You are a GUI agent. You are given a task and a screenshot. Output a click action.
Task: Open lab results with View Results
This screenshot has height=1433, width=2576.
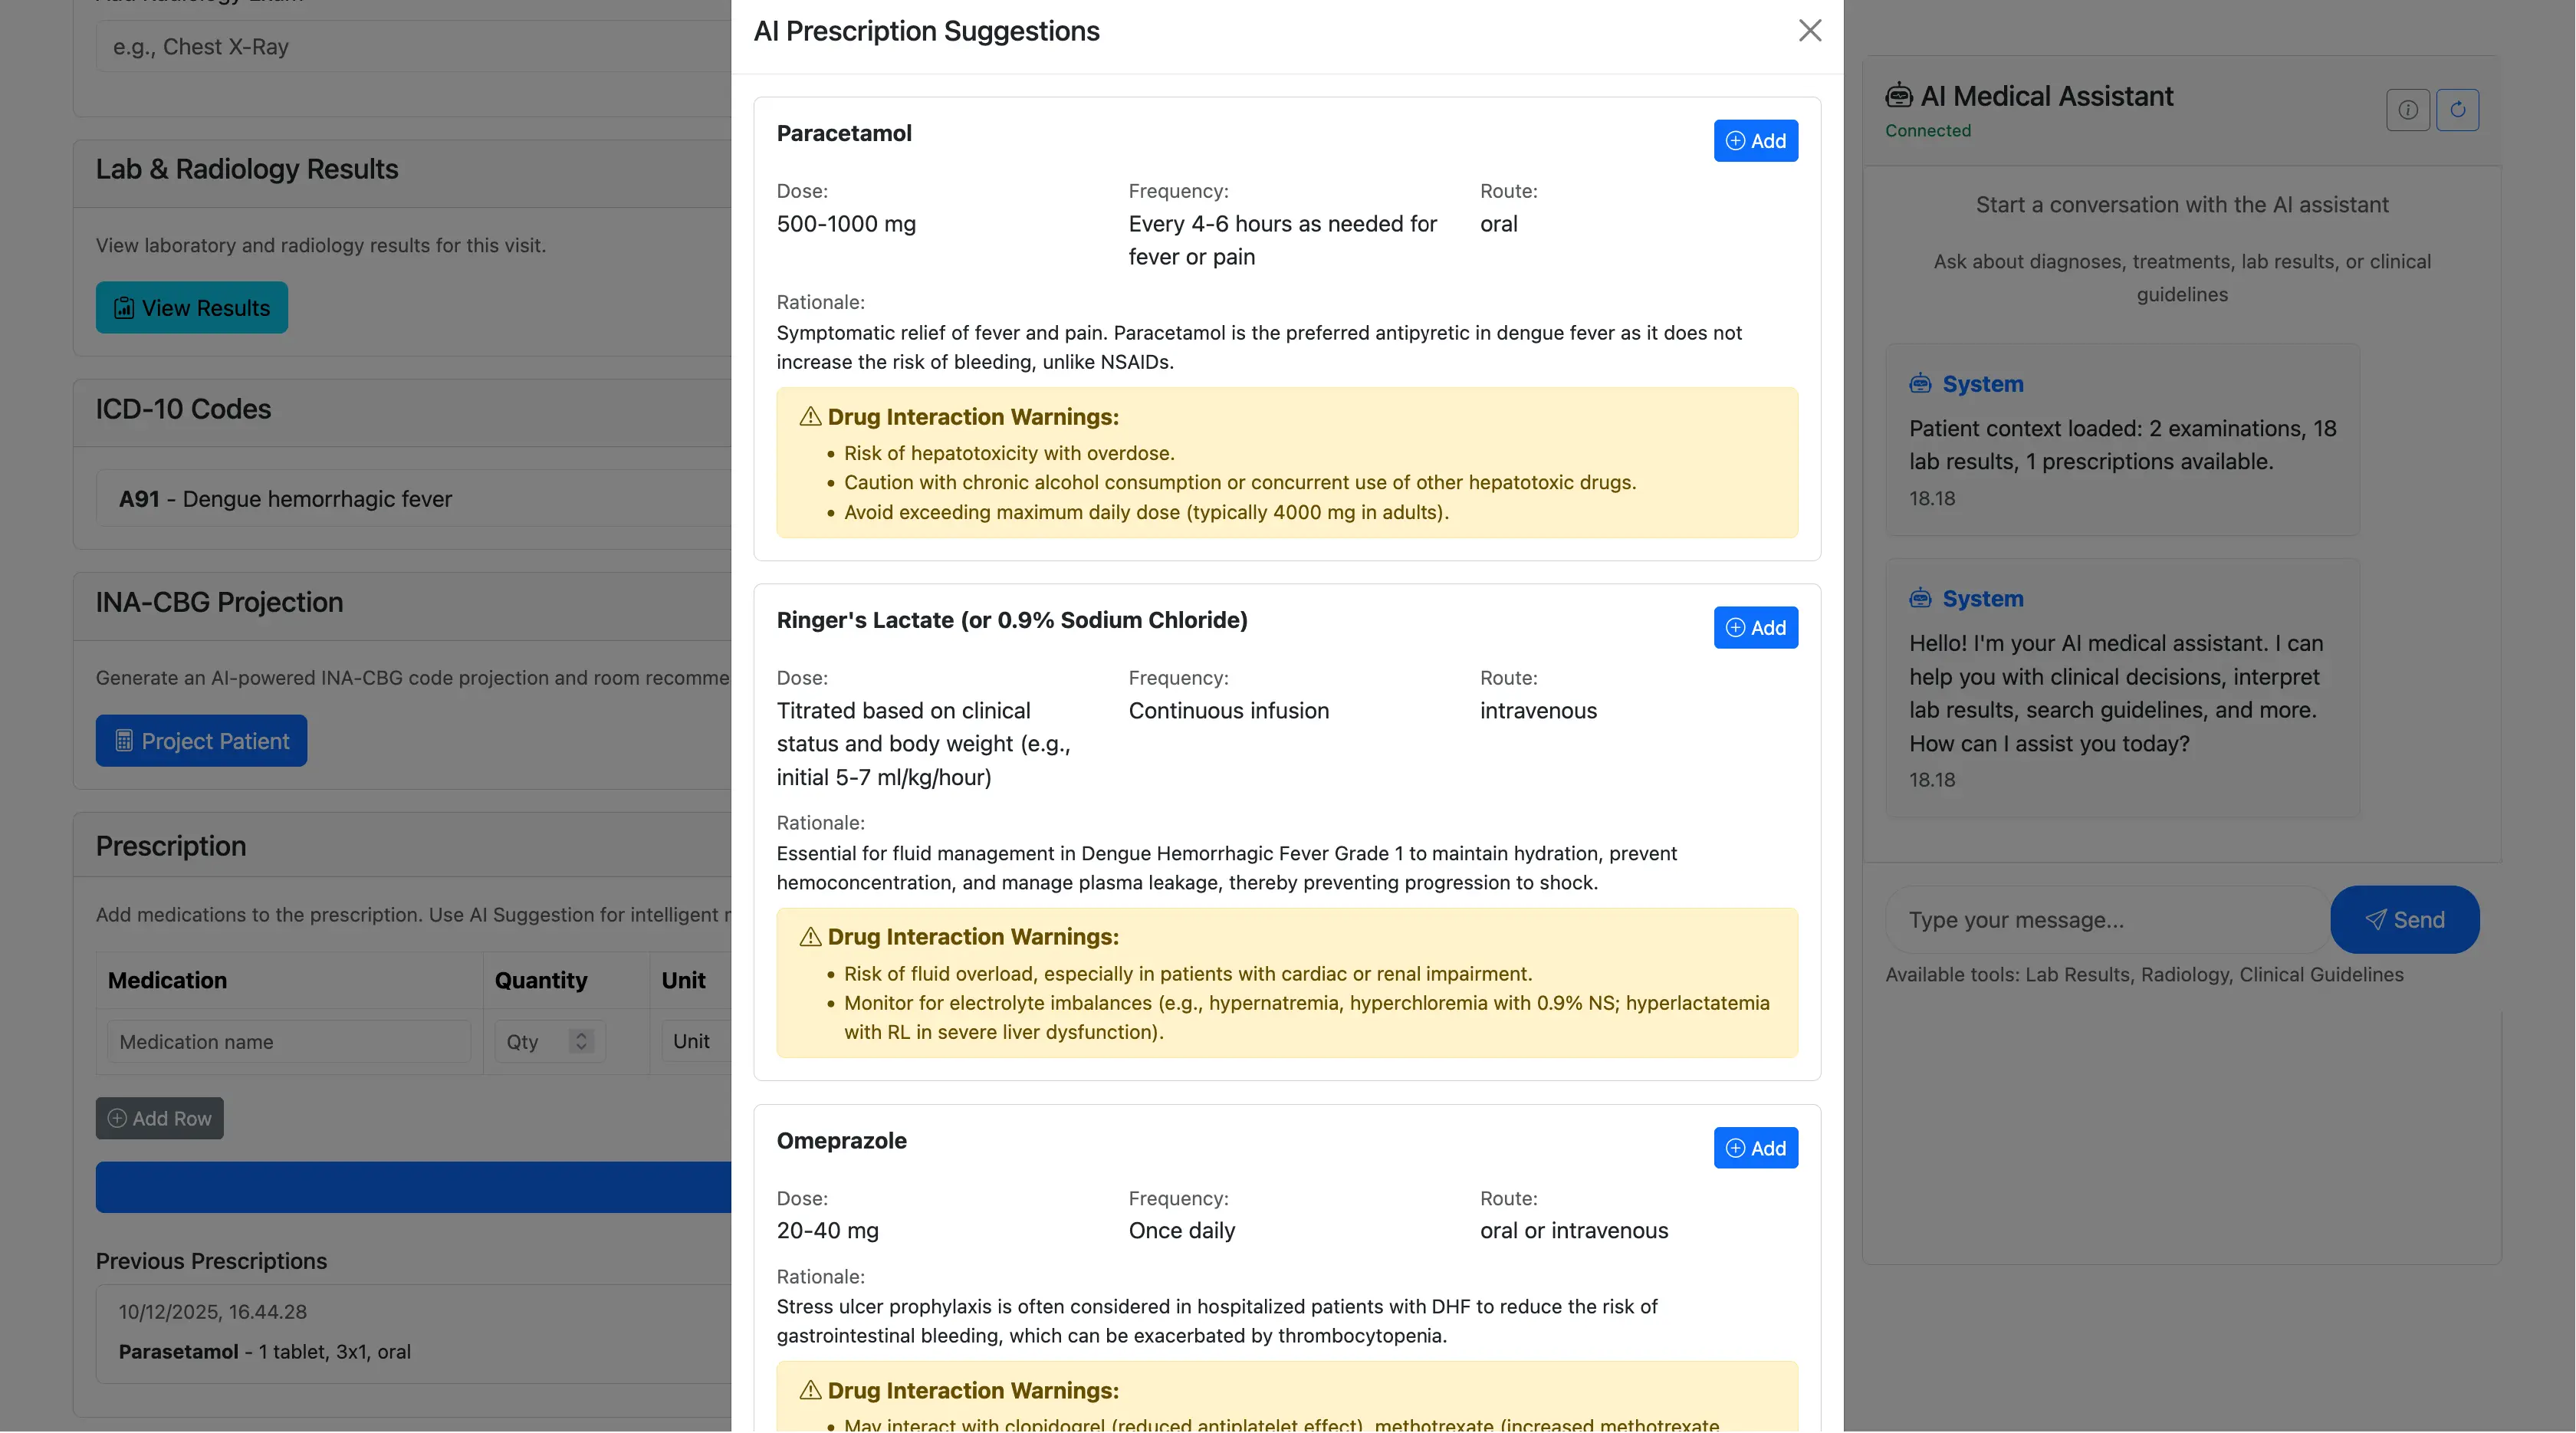tap(191, 308)
